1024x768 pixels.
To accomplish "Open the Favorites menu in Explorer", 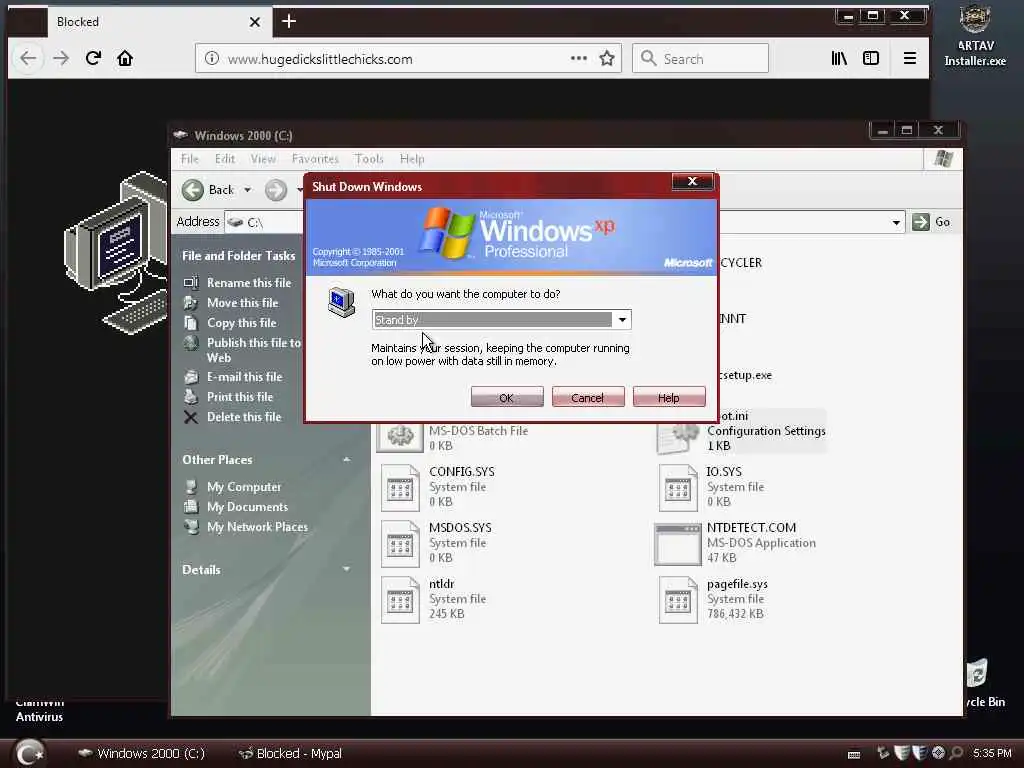I will point(315,159).
